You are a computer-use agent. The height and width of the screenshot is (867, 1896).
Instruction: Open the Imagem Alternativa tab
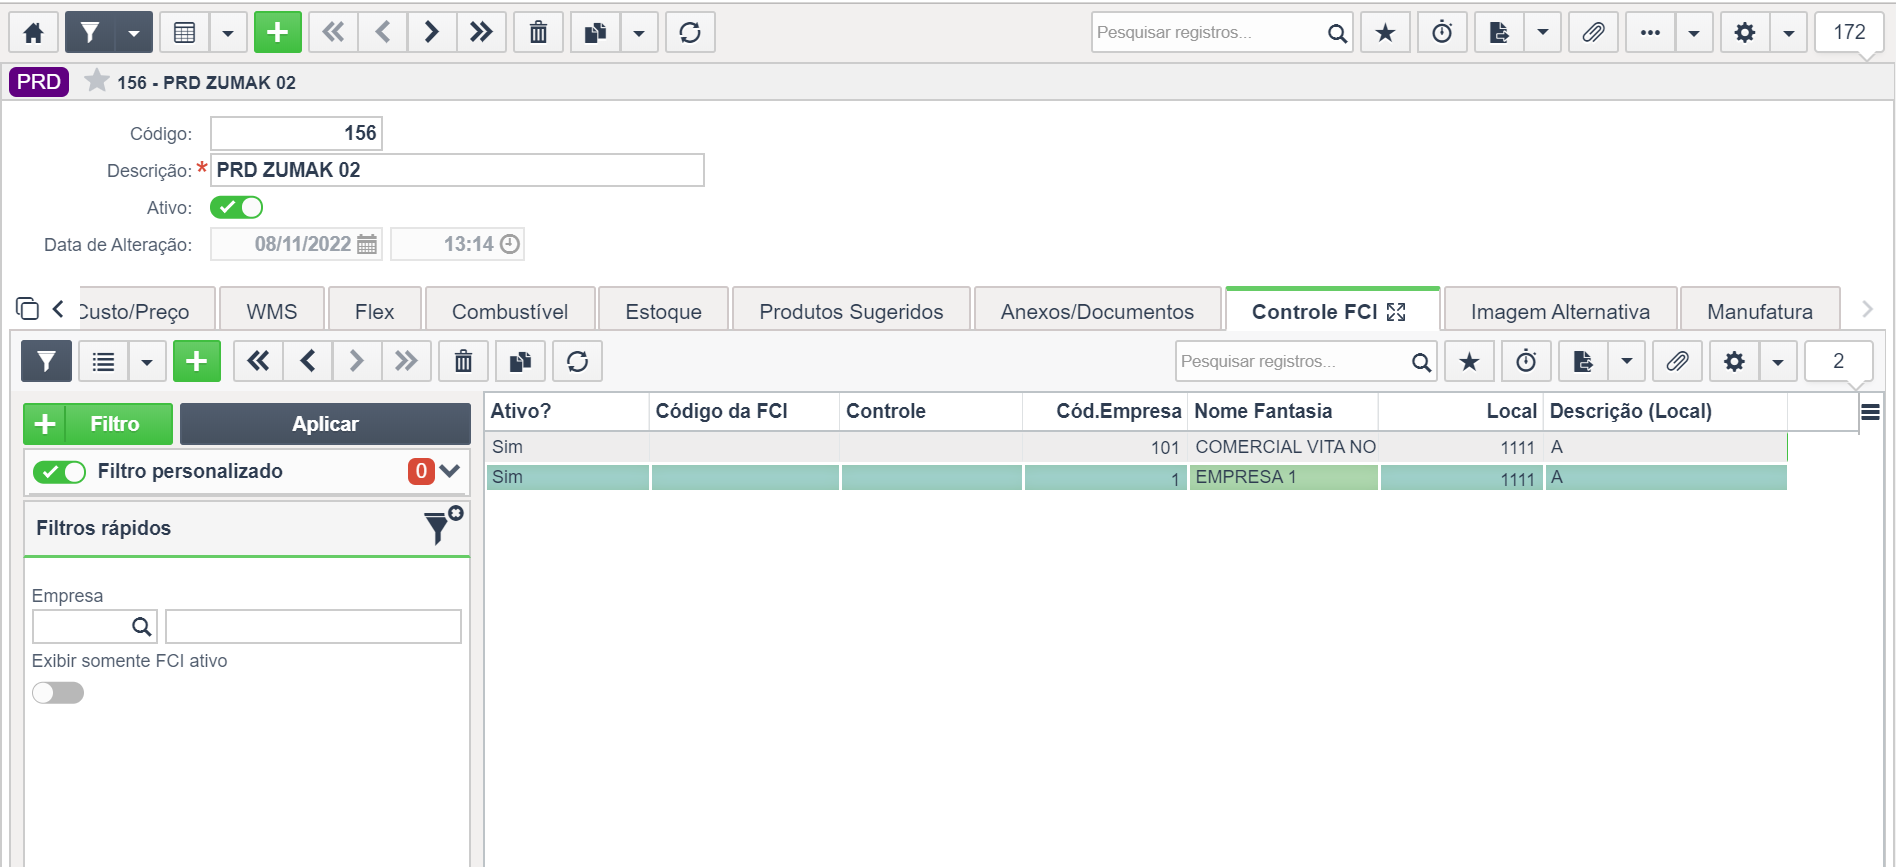click(x=1560, y=311)
